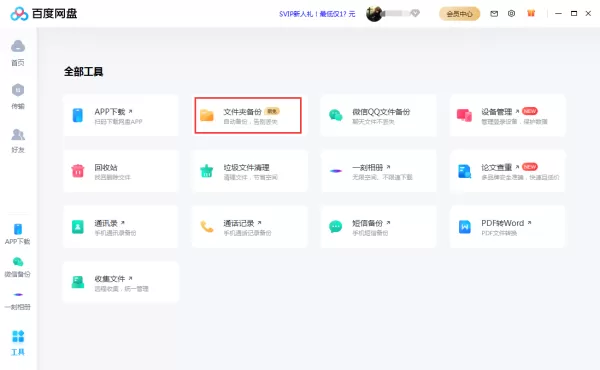Open the 短信备份 tool title

(367, 223)
